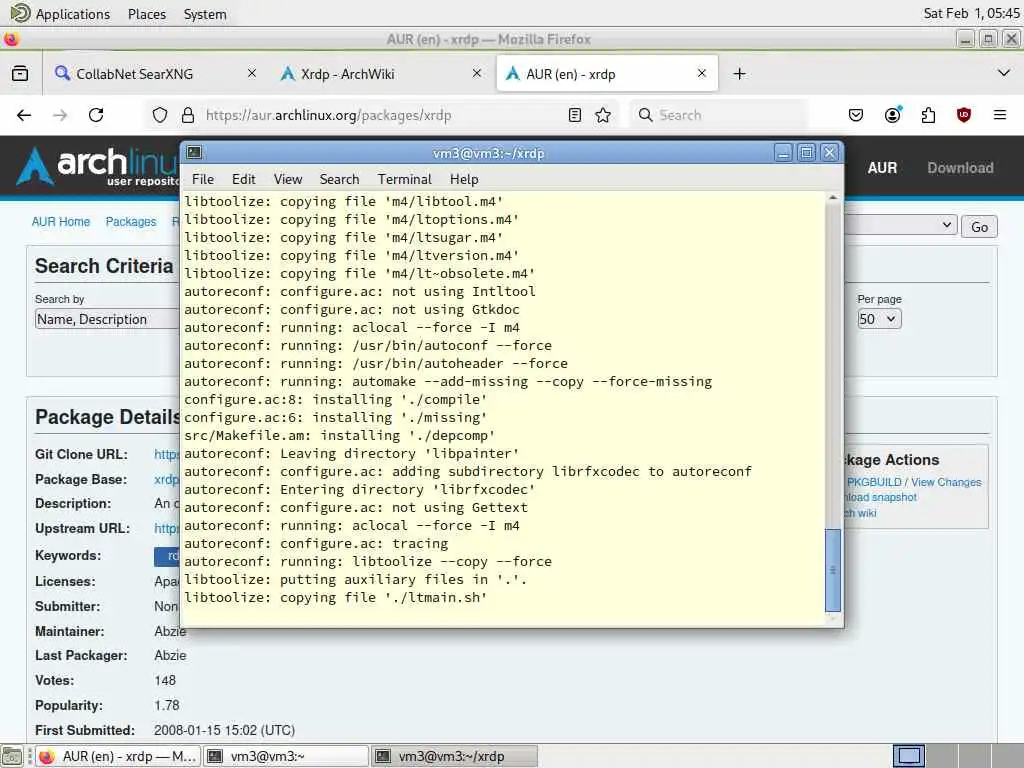
Task: Open the tracking protection shield icon
Action: point(160,115)
